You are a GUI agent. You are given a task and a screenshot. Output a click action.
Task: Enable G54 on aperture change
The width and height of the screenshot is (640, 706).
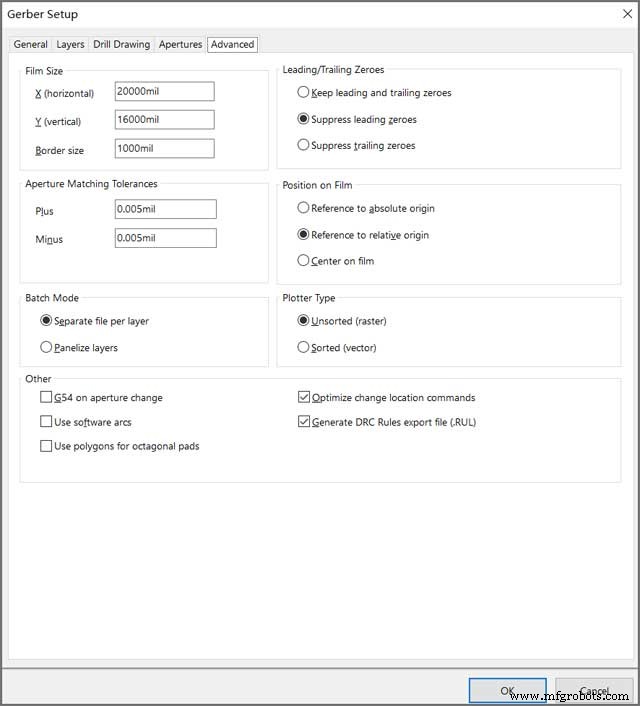pos(46,398)
